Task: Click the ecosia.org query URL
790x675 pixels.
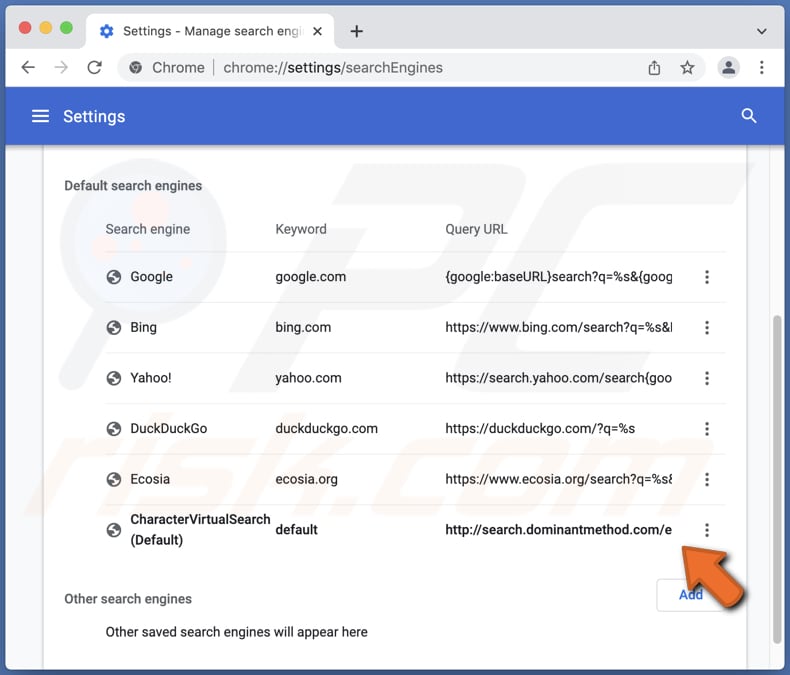Action: (x=558, y=479)
